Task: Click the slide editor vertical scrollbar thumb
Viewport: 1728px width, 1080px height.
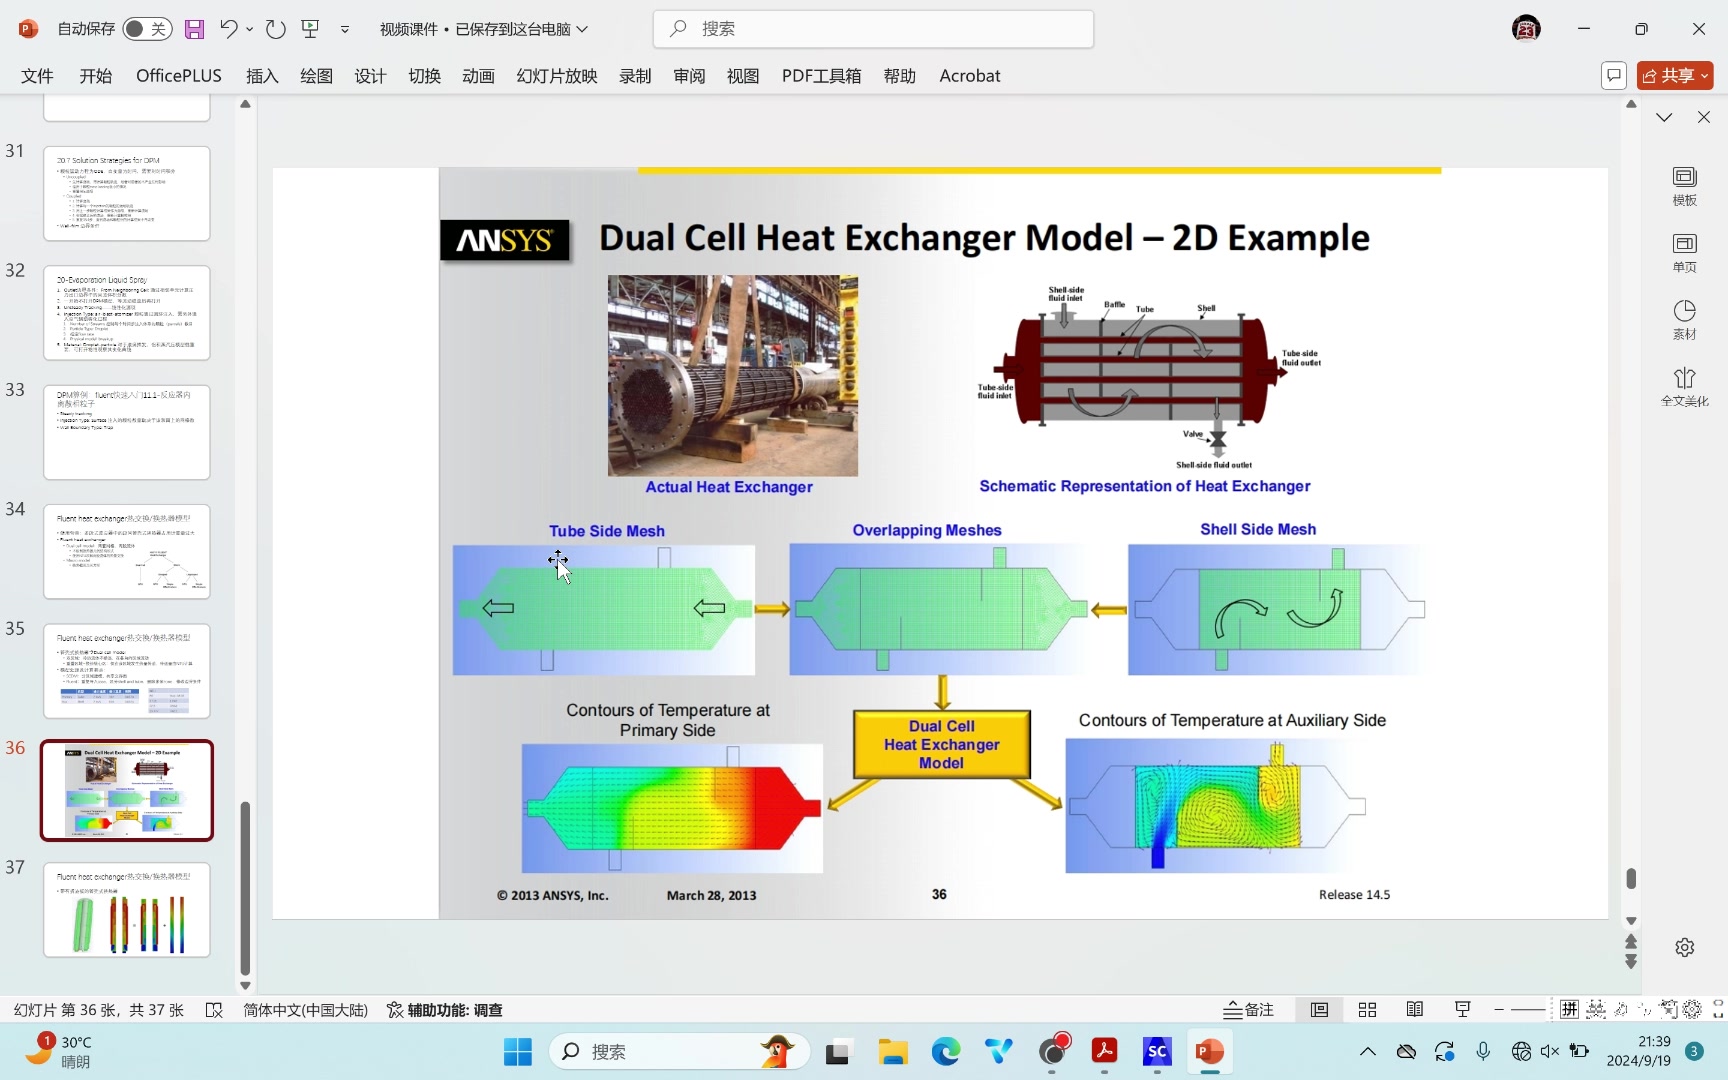Action: pos(1631,878)
